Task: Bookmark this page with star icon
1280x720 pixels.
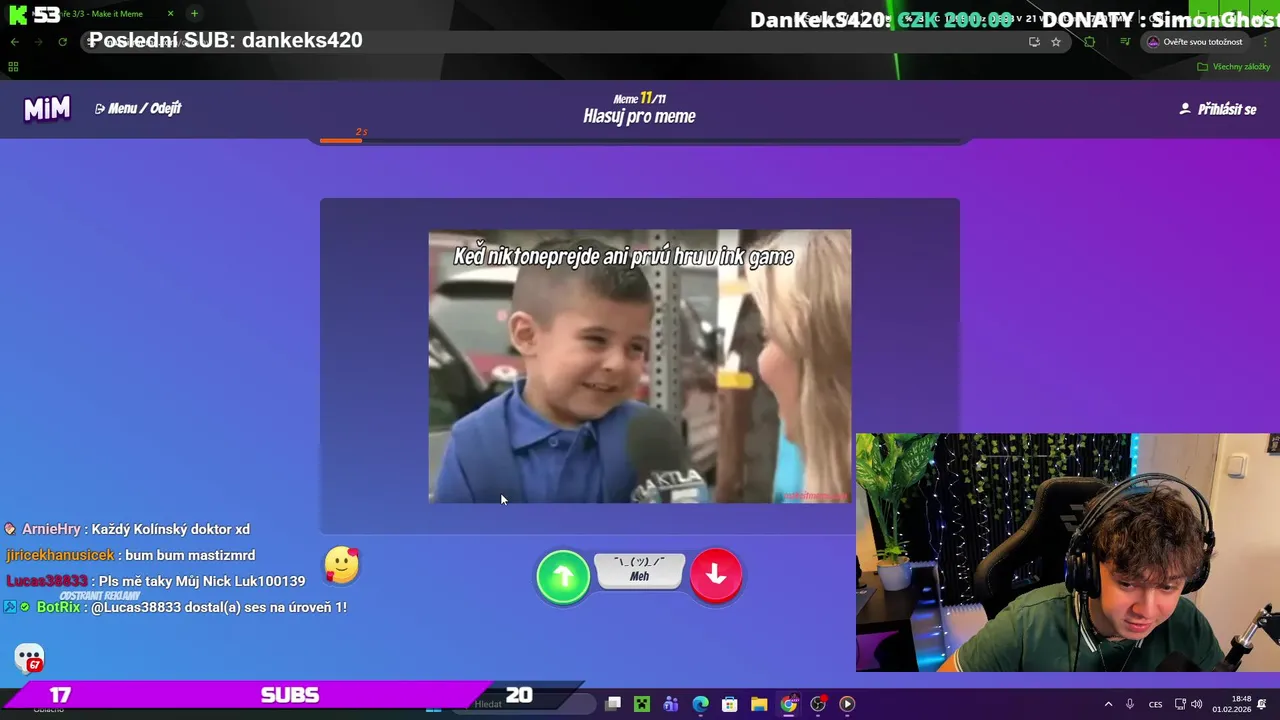Action: point(1056,42)
